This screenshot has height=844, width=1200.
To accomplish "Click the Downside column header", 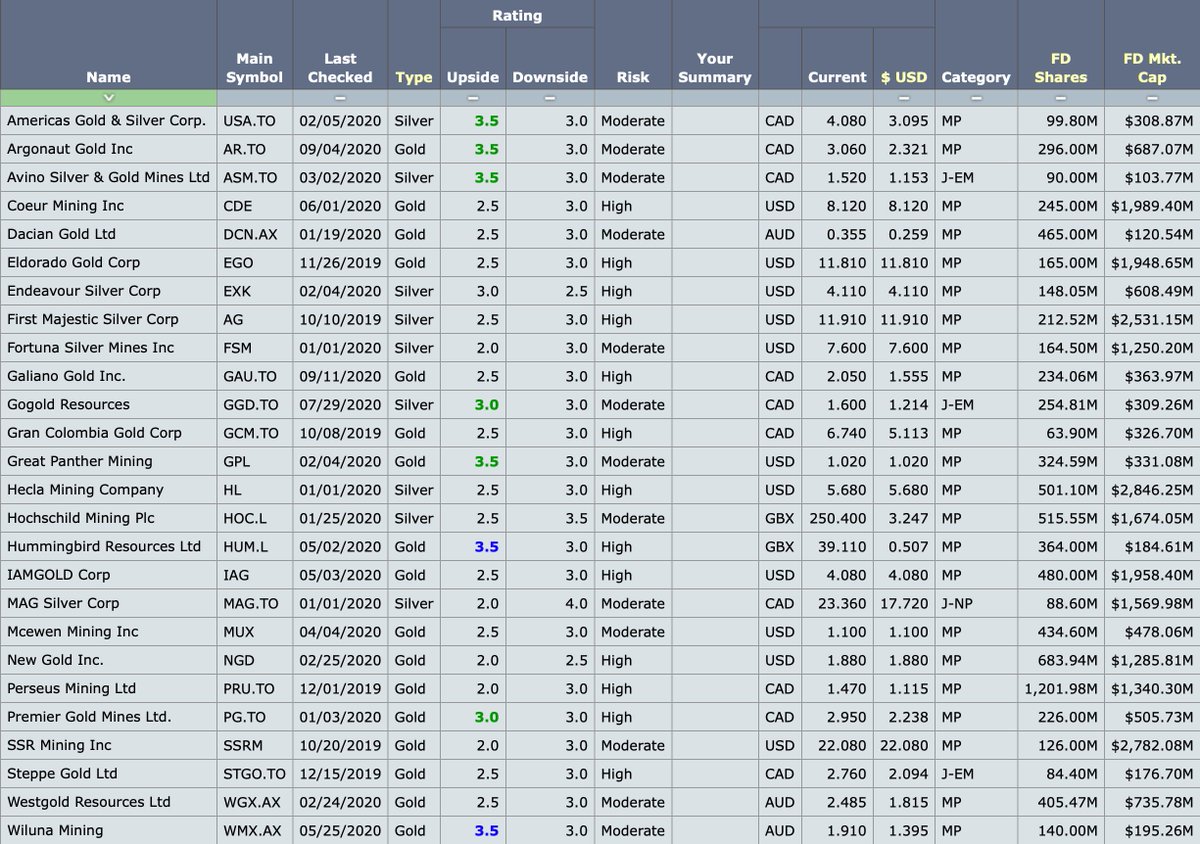I will point(550,77).
